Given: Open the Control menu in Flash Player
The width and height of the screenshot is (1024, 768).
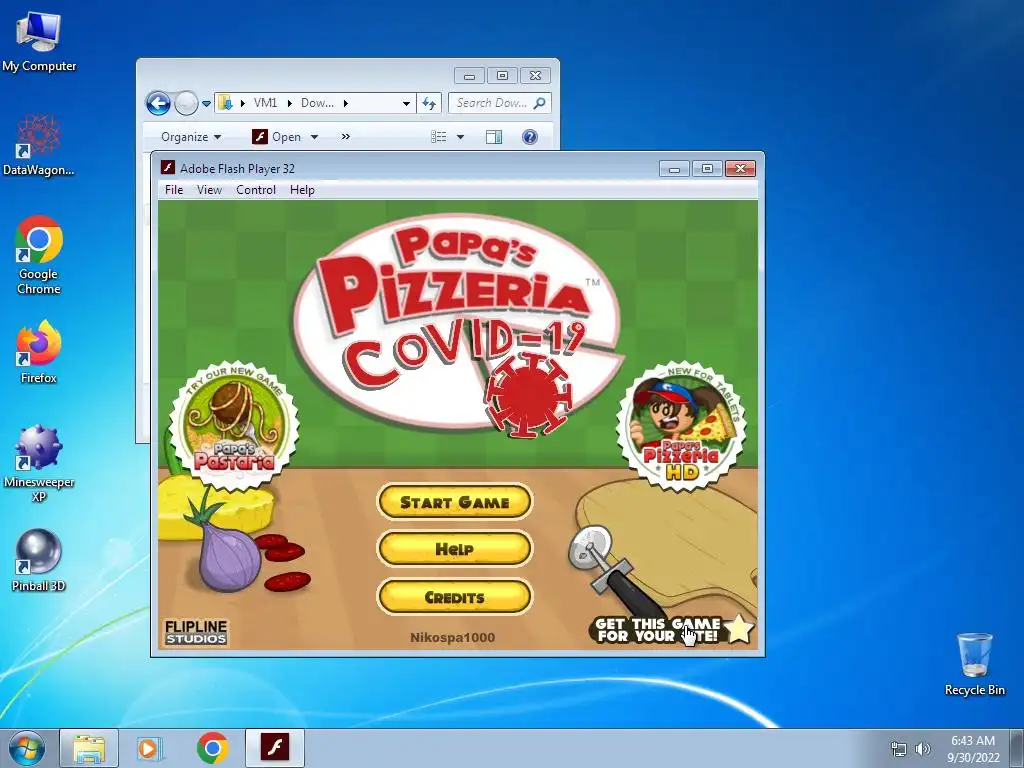Looking at the screenshot, I should tap(256, 190).
